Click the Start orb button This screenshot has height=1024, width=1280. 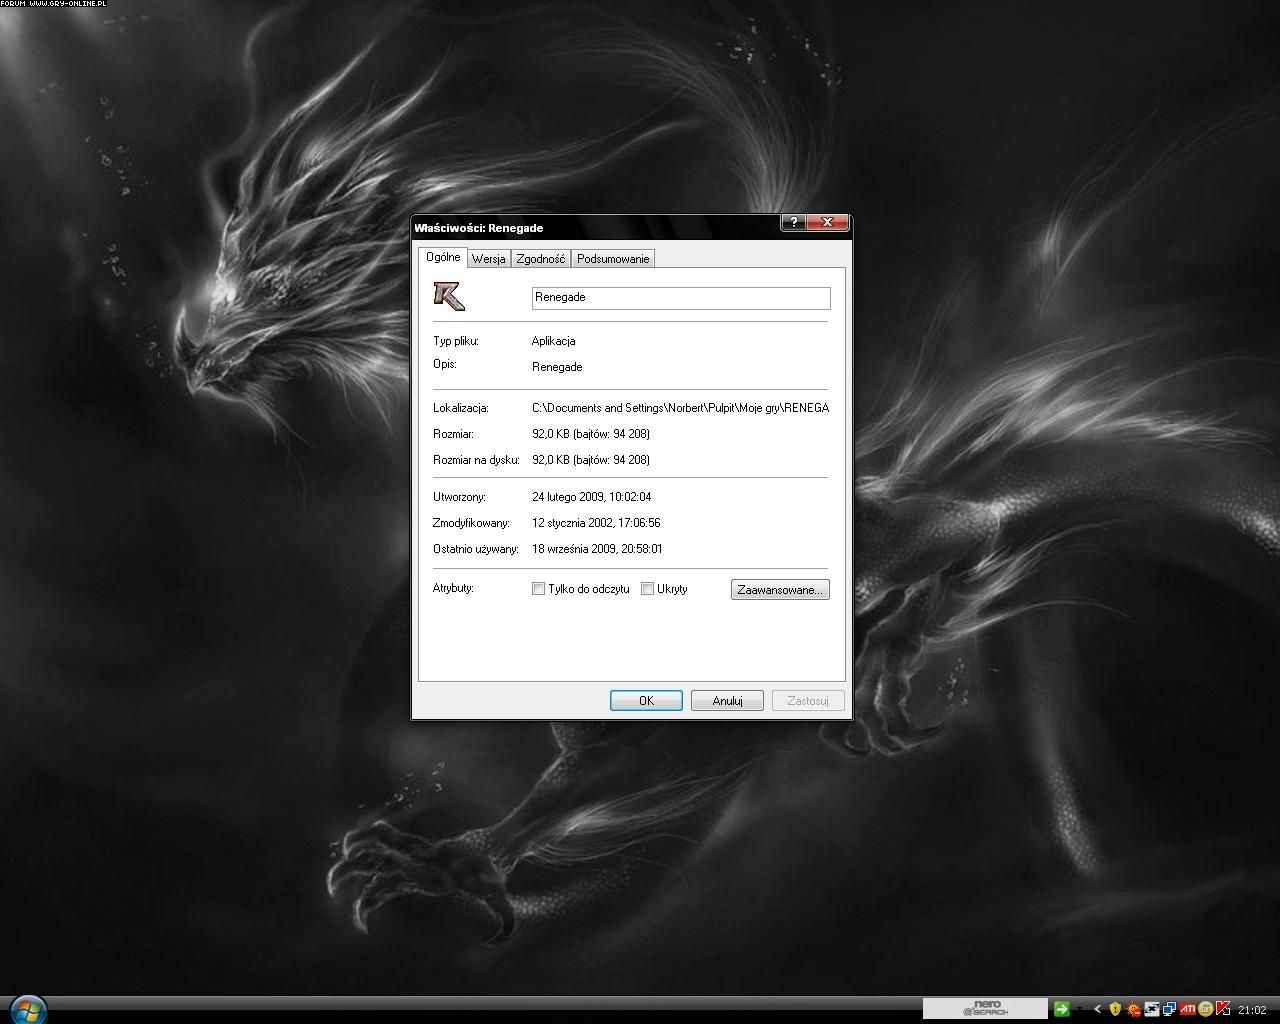pyautogui.click(x=27, y=1008)
